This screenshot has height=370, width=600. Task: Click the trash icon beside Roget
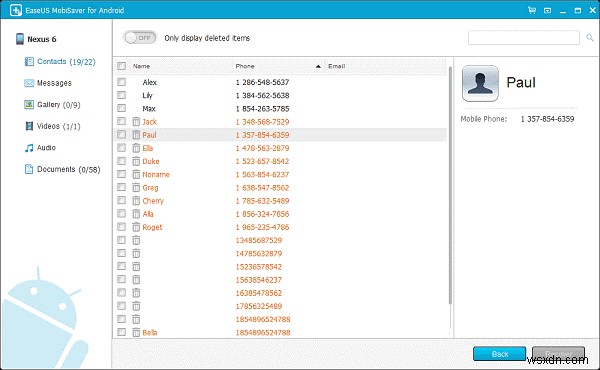click(136, 227)
